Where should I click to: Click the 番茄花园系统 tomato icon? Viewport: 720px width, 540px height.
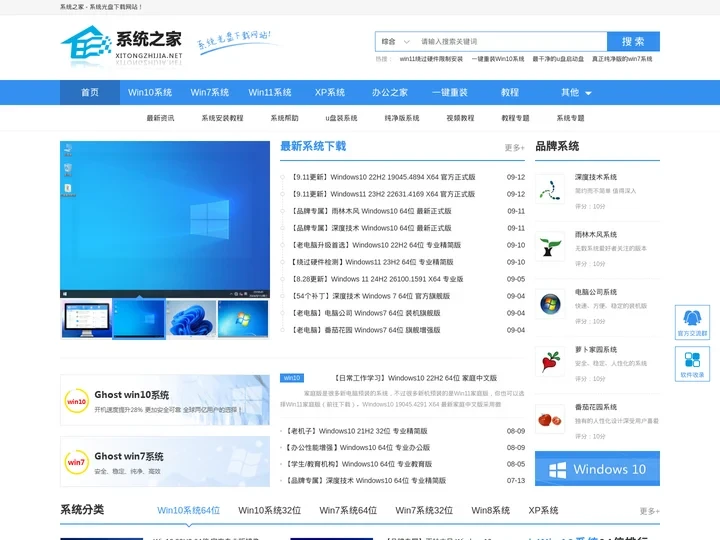pyautogui.click(x=550, y=419)
